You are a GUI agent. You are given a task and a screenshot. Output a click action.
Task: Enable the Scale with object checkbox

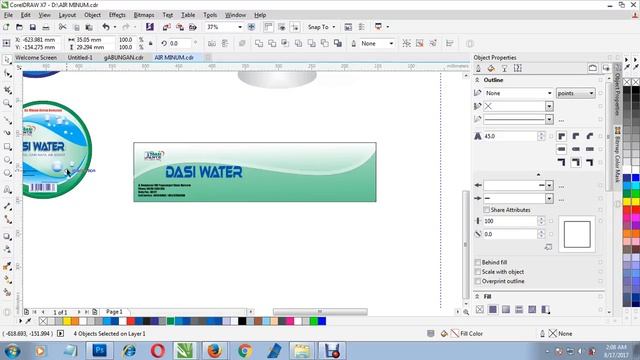tap(478, 272)
